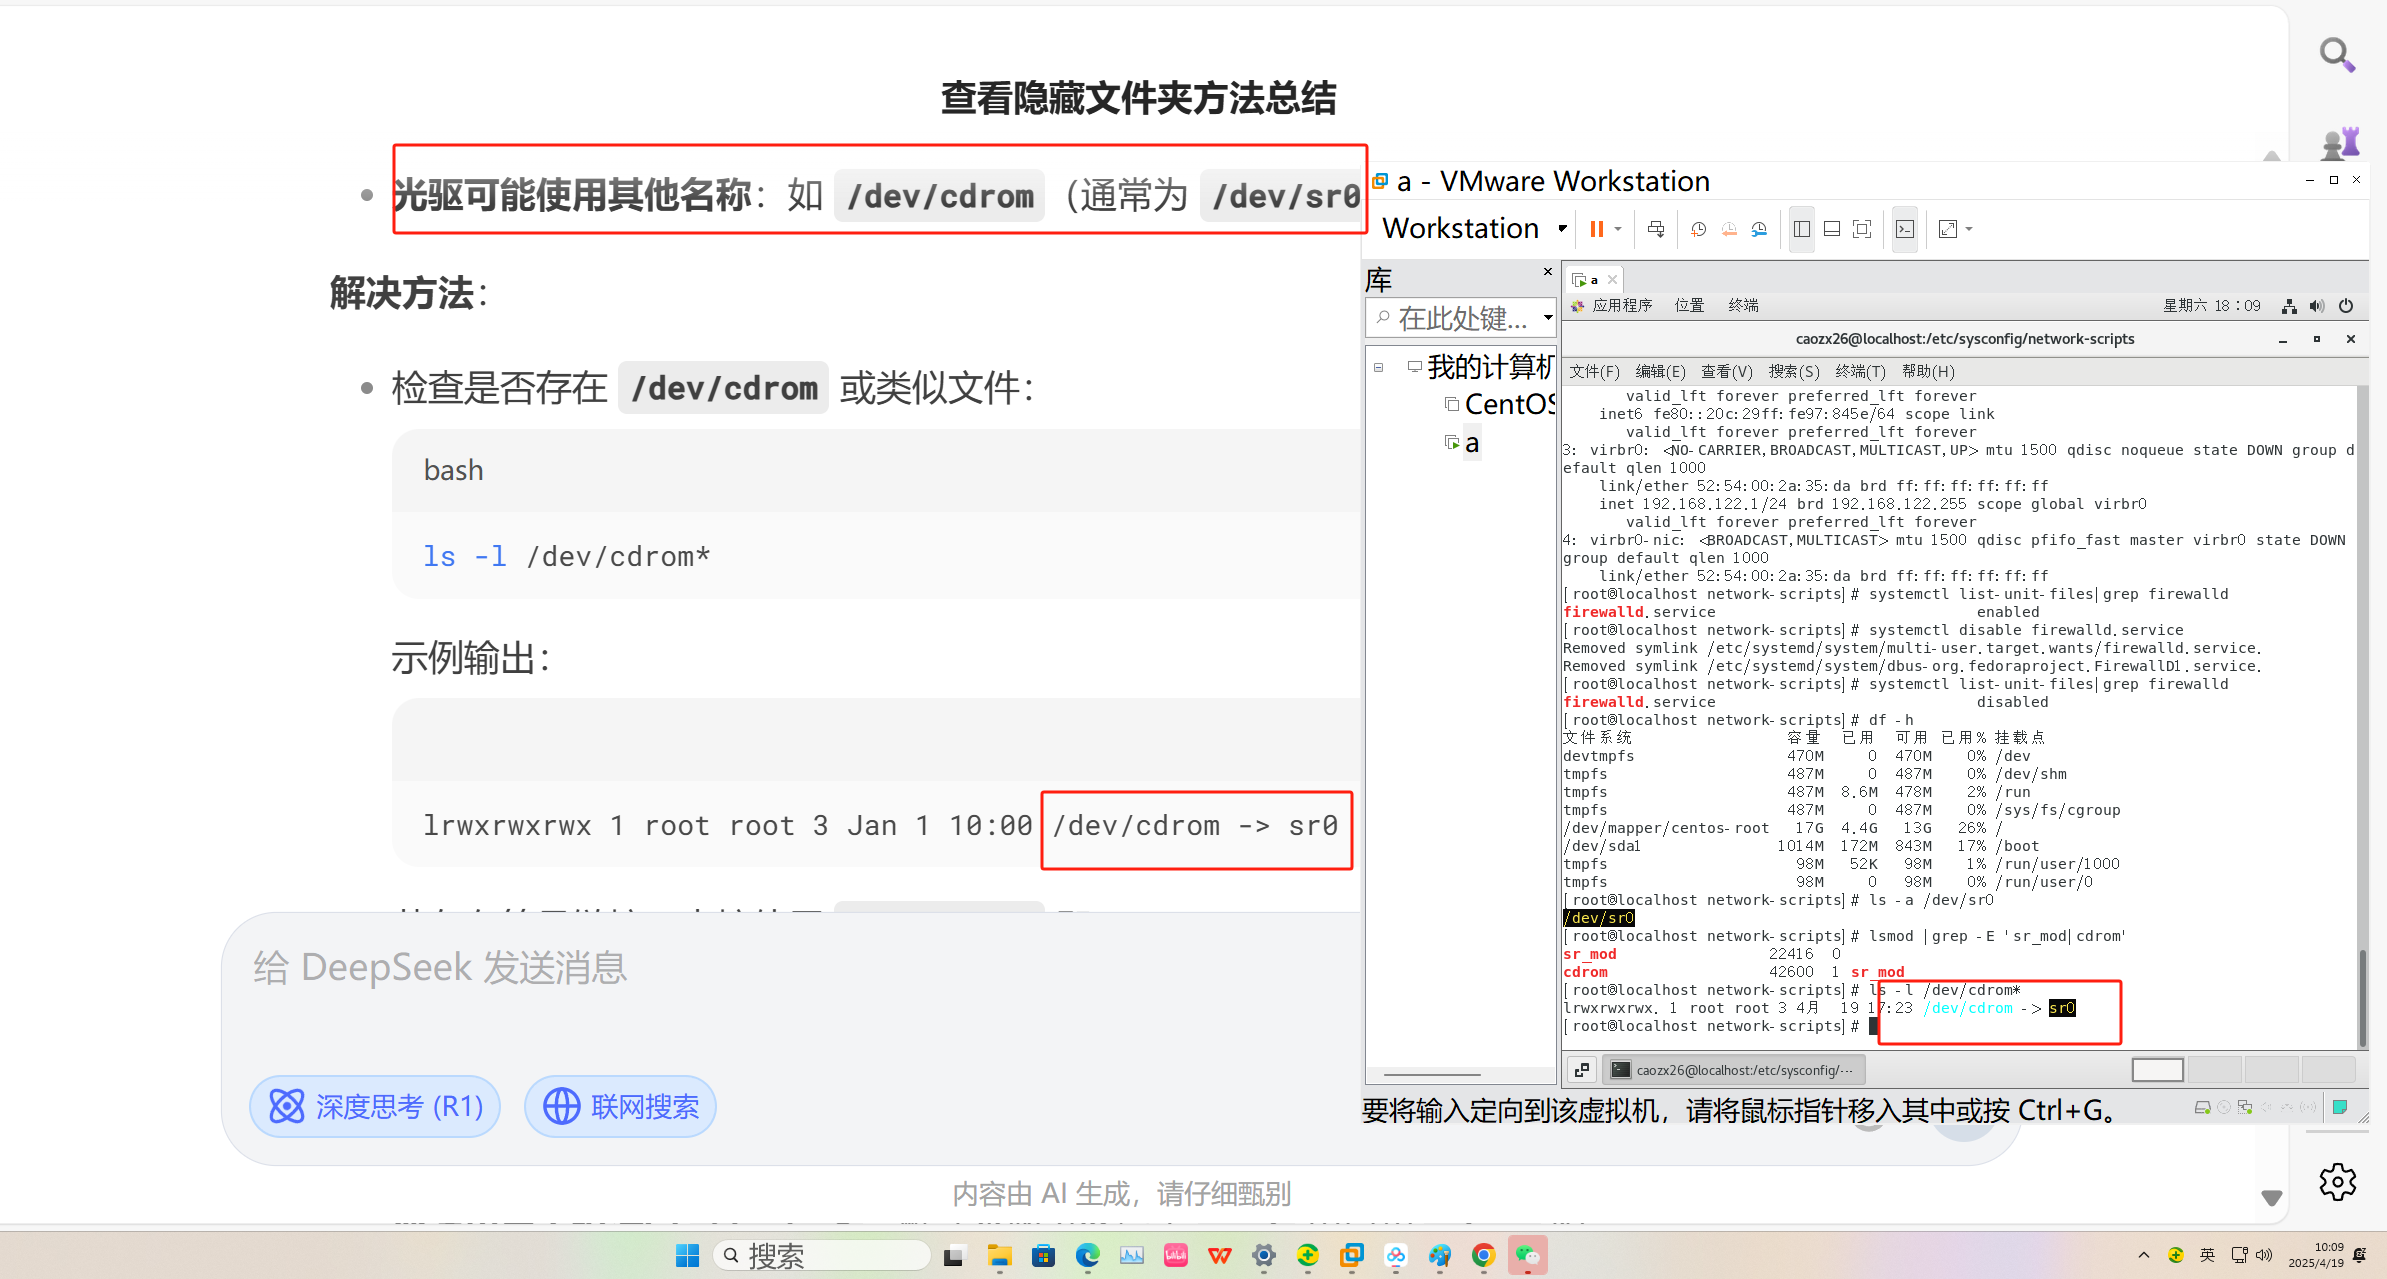This screenshot has height=1279, width=2387.
Task: Collapse the 我的计算机 tree node
Action: pos(1378,367)
